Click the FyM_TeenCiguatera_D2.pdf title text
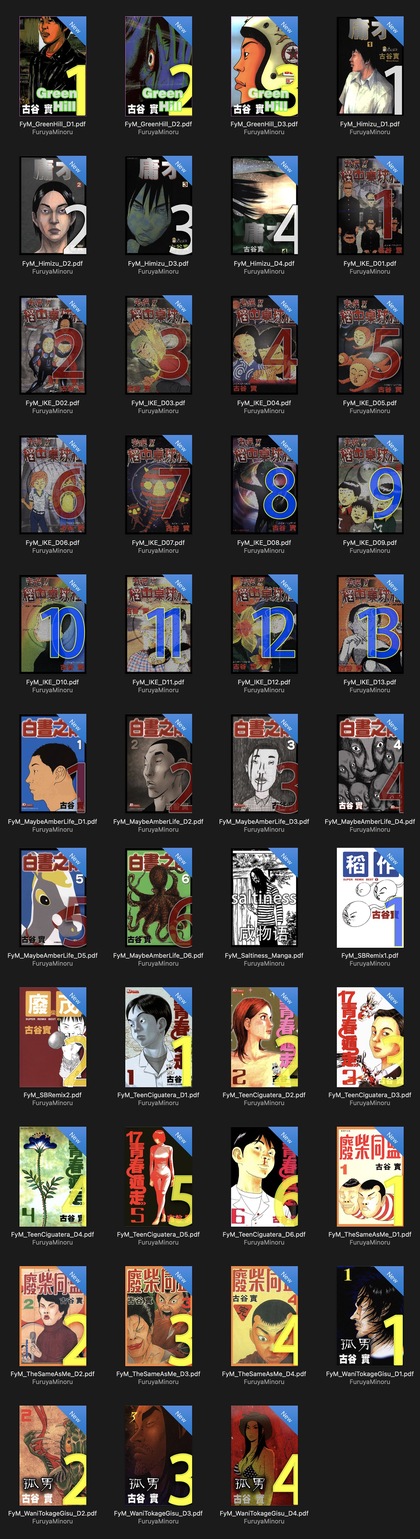This screenshot has width=420, height=1539. click(x=264, y=1095)
